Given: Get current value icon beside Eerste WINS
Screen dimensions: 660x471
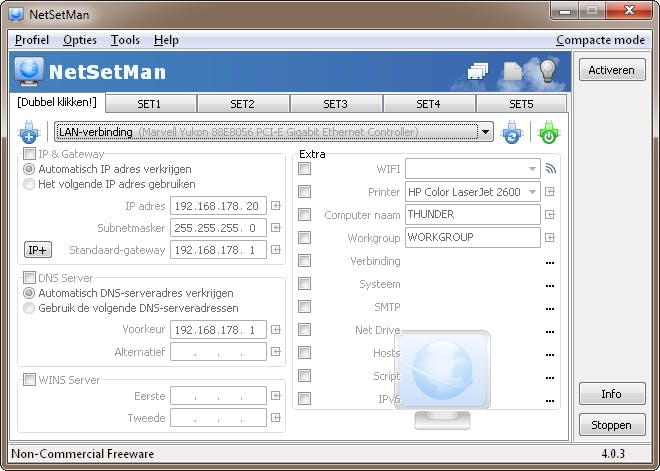Looking at the screenshot, I should 276,396.
